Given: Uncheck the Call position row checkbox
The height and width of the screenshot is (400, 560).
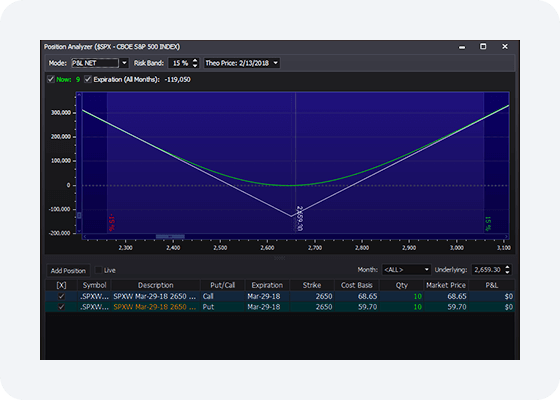Looking at the screenshot, I should [61, 296].
